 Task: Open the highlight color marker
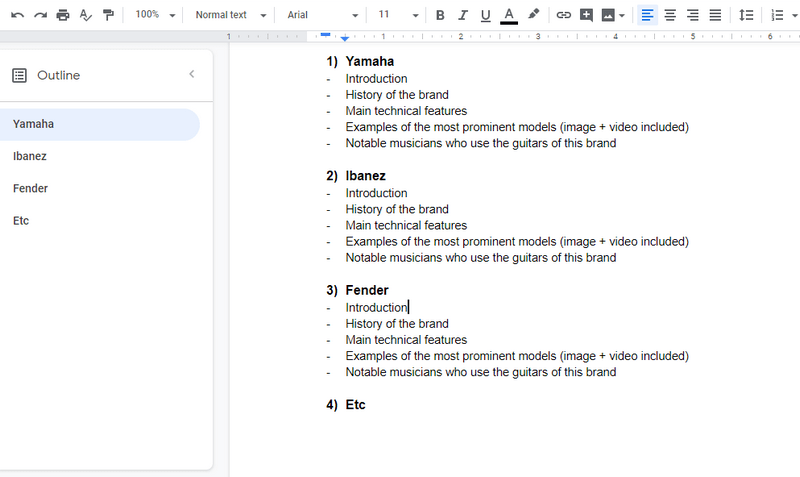tap(533, 15)
